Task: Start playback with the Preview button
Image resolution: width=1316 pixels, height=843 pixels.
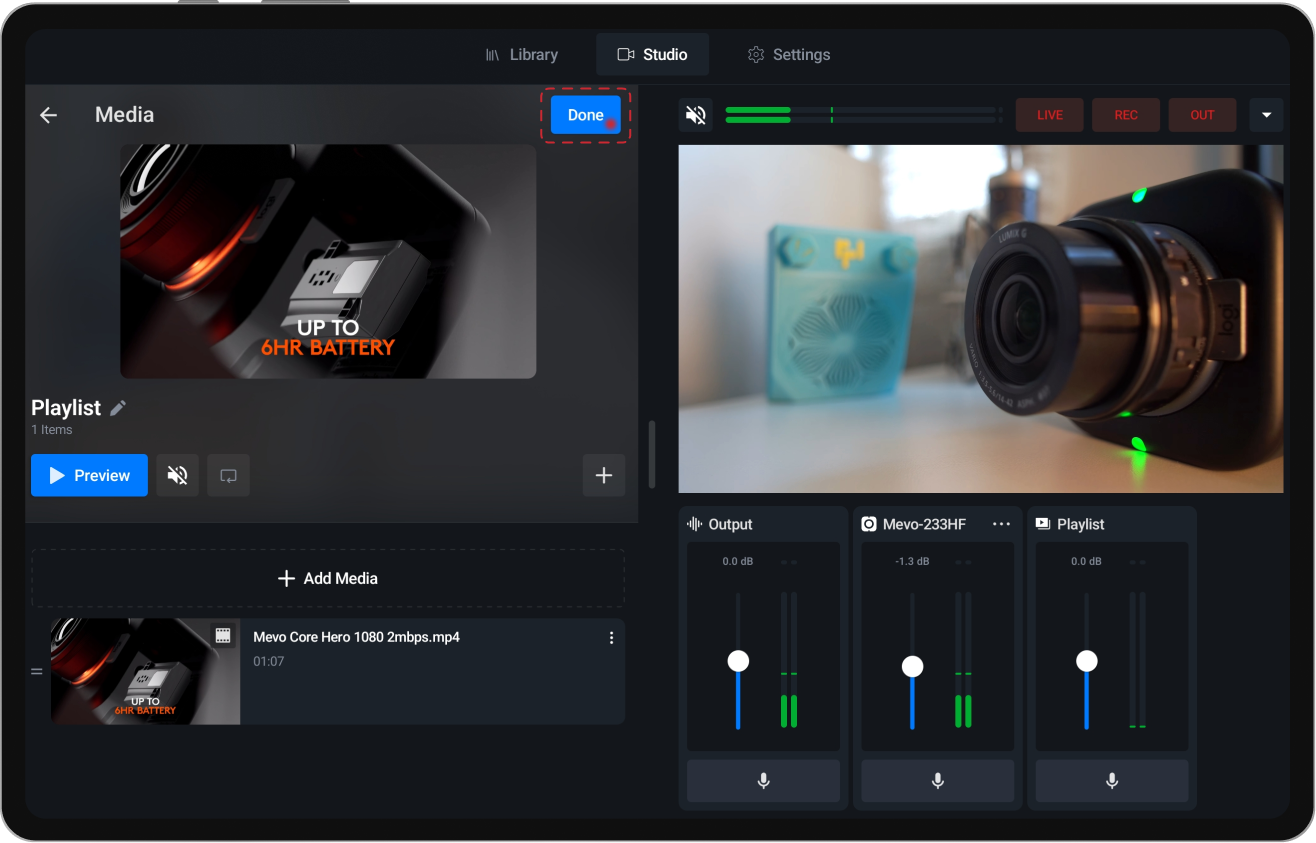Action: [x=89, y=475]
